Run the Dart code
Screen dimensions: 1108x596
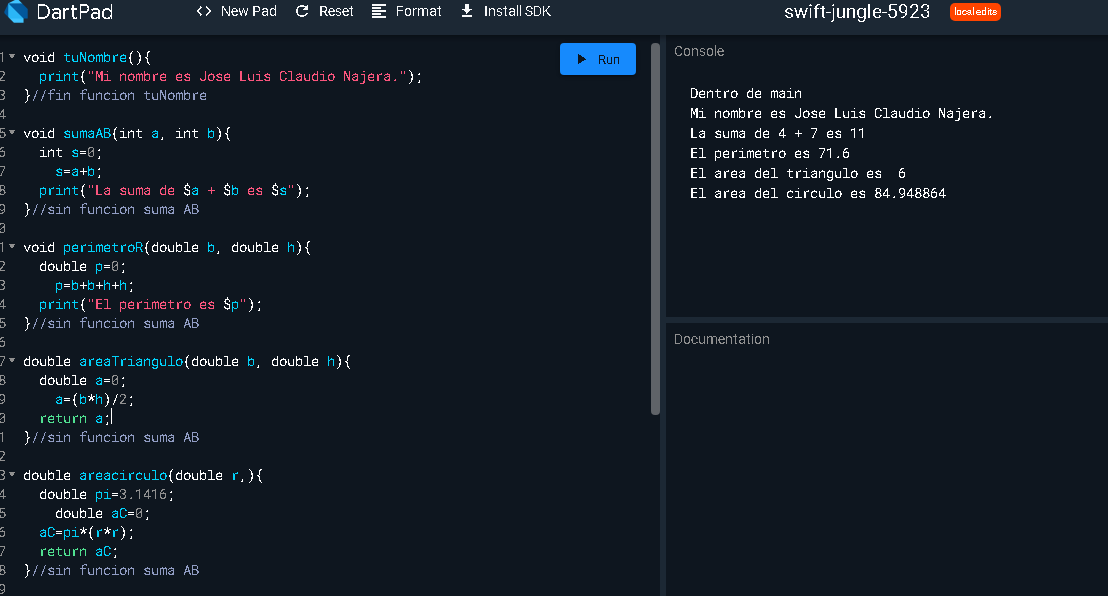[598, 59]
